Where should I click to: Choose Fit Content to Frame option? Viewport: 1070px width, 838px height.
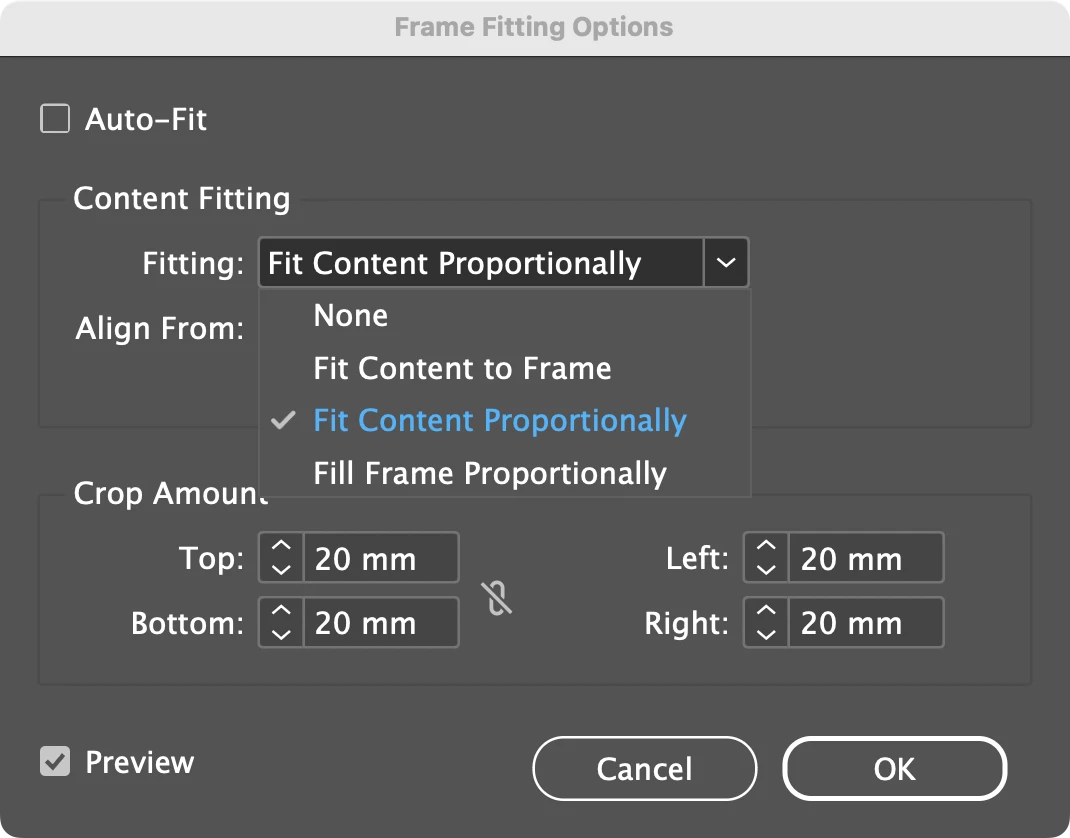click(462, 368)
